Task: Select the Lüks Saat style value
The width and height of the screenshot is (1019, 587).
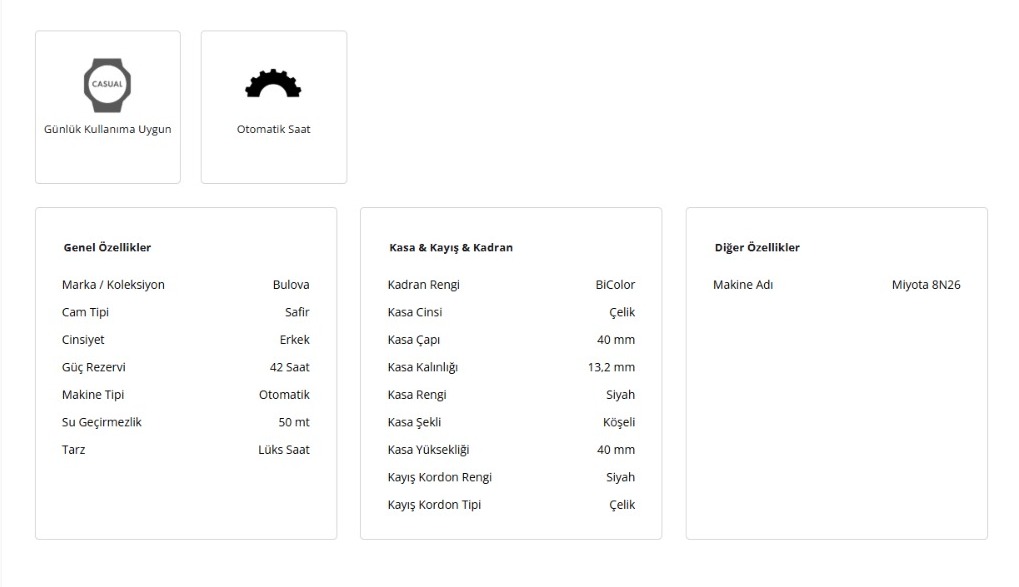Action: (284, 450)
